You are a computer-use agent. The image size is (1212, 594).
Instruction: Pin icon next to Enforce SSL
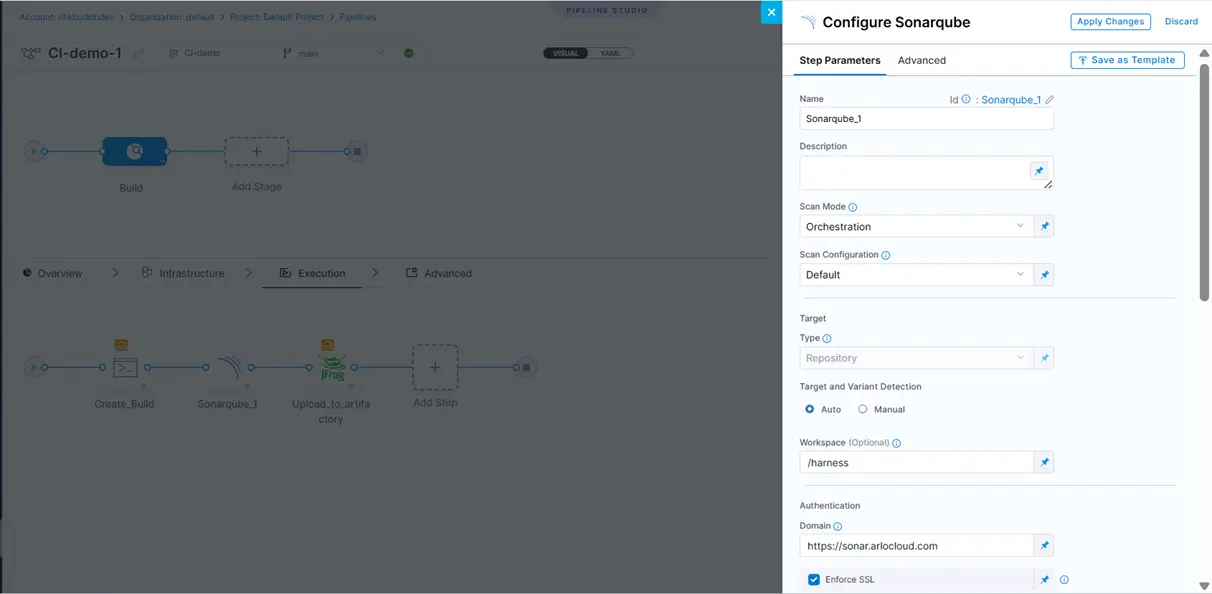[x=1044, y=579]
